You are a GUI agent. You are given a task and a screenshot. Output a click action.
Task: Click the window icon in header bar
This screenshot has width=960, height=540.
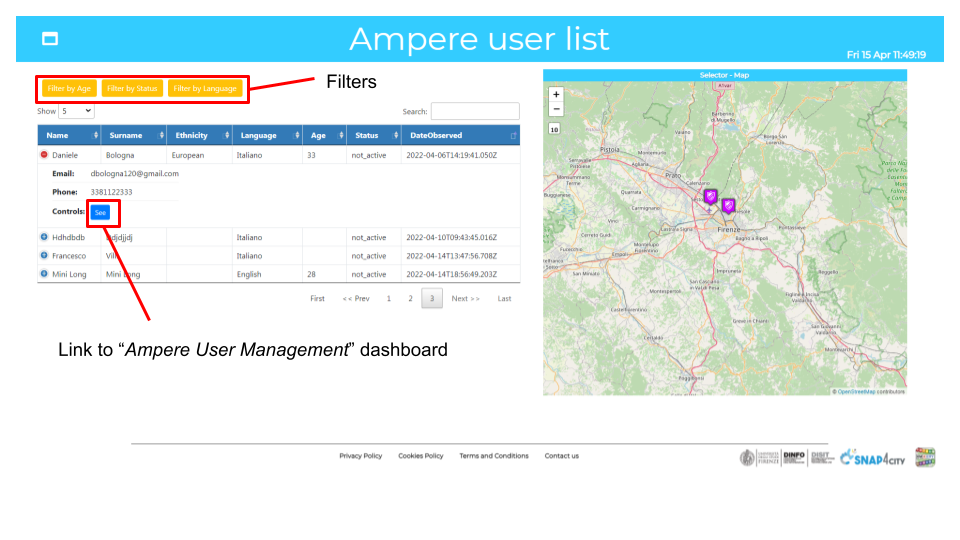(x=50, y=39)
